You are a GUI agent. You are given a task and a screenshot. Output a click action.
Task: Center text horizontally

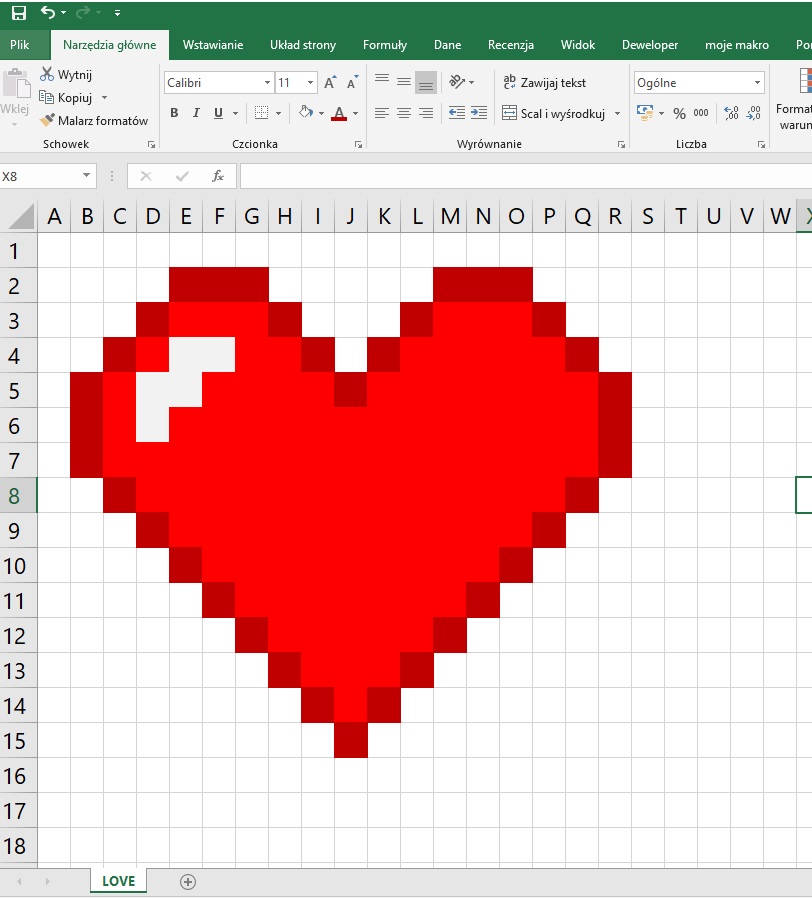coord(404,113)
